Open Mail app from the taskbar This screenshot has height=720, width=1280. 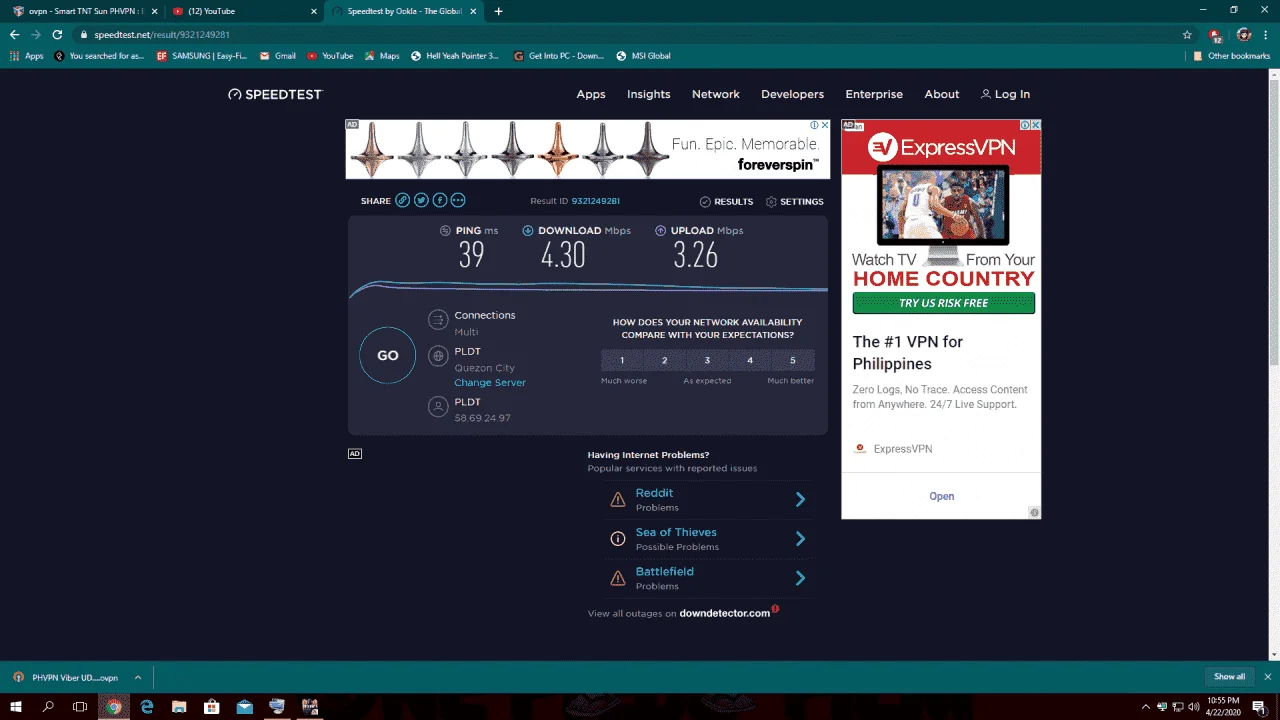click(x=245, y=707)
